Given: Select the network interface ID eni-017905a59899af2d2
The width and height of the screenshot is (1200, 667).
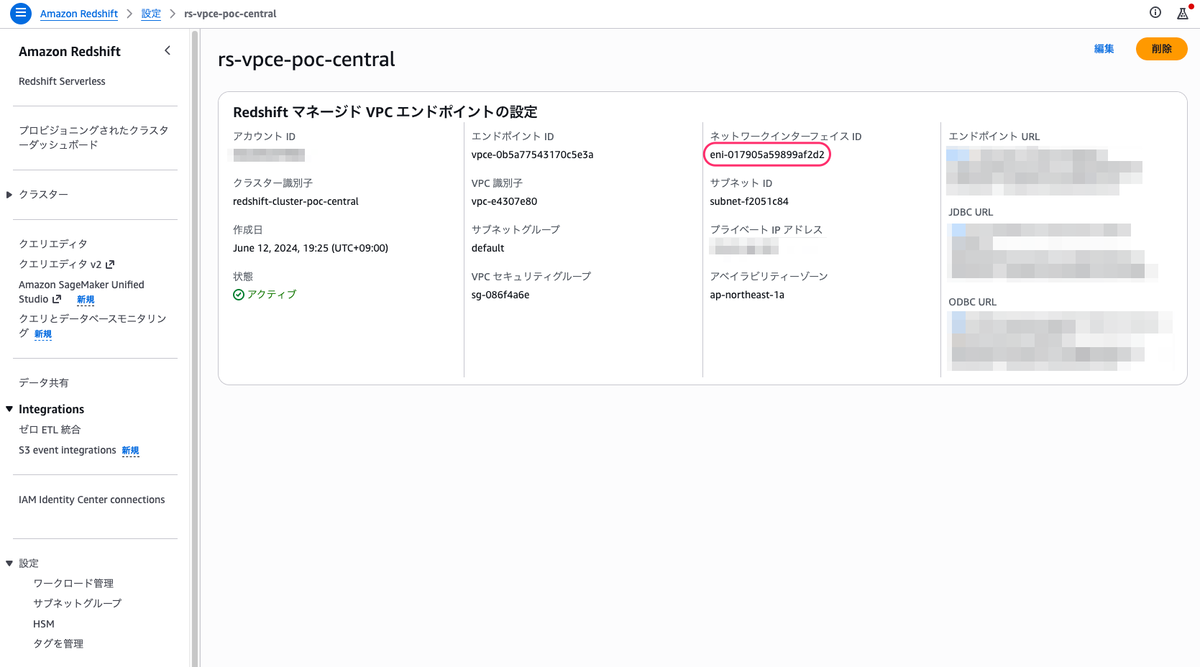Looking at the screenshot, I should pos(767,155).
